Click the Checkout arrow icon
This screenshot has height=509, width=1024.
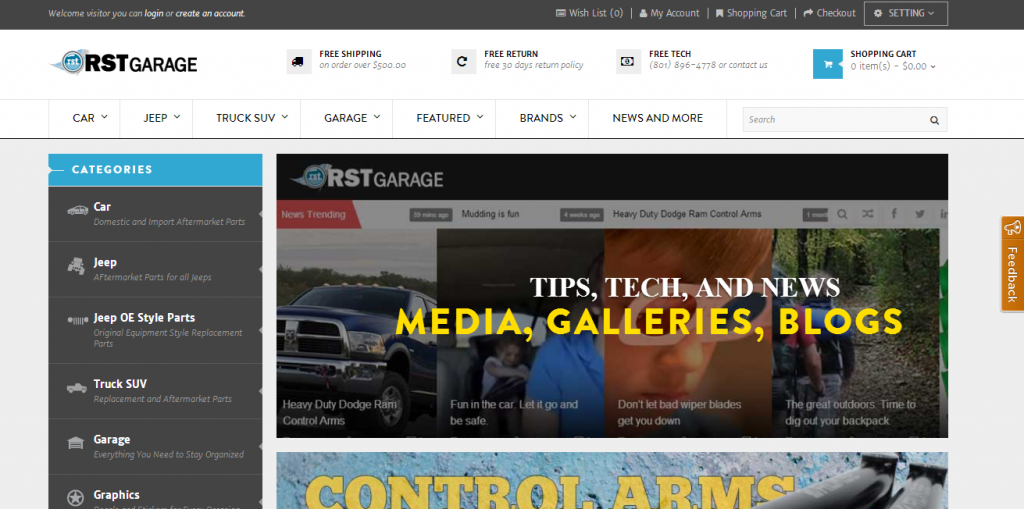pos(808,13)
